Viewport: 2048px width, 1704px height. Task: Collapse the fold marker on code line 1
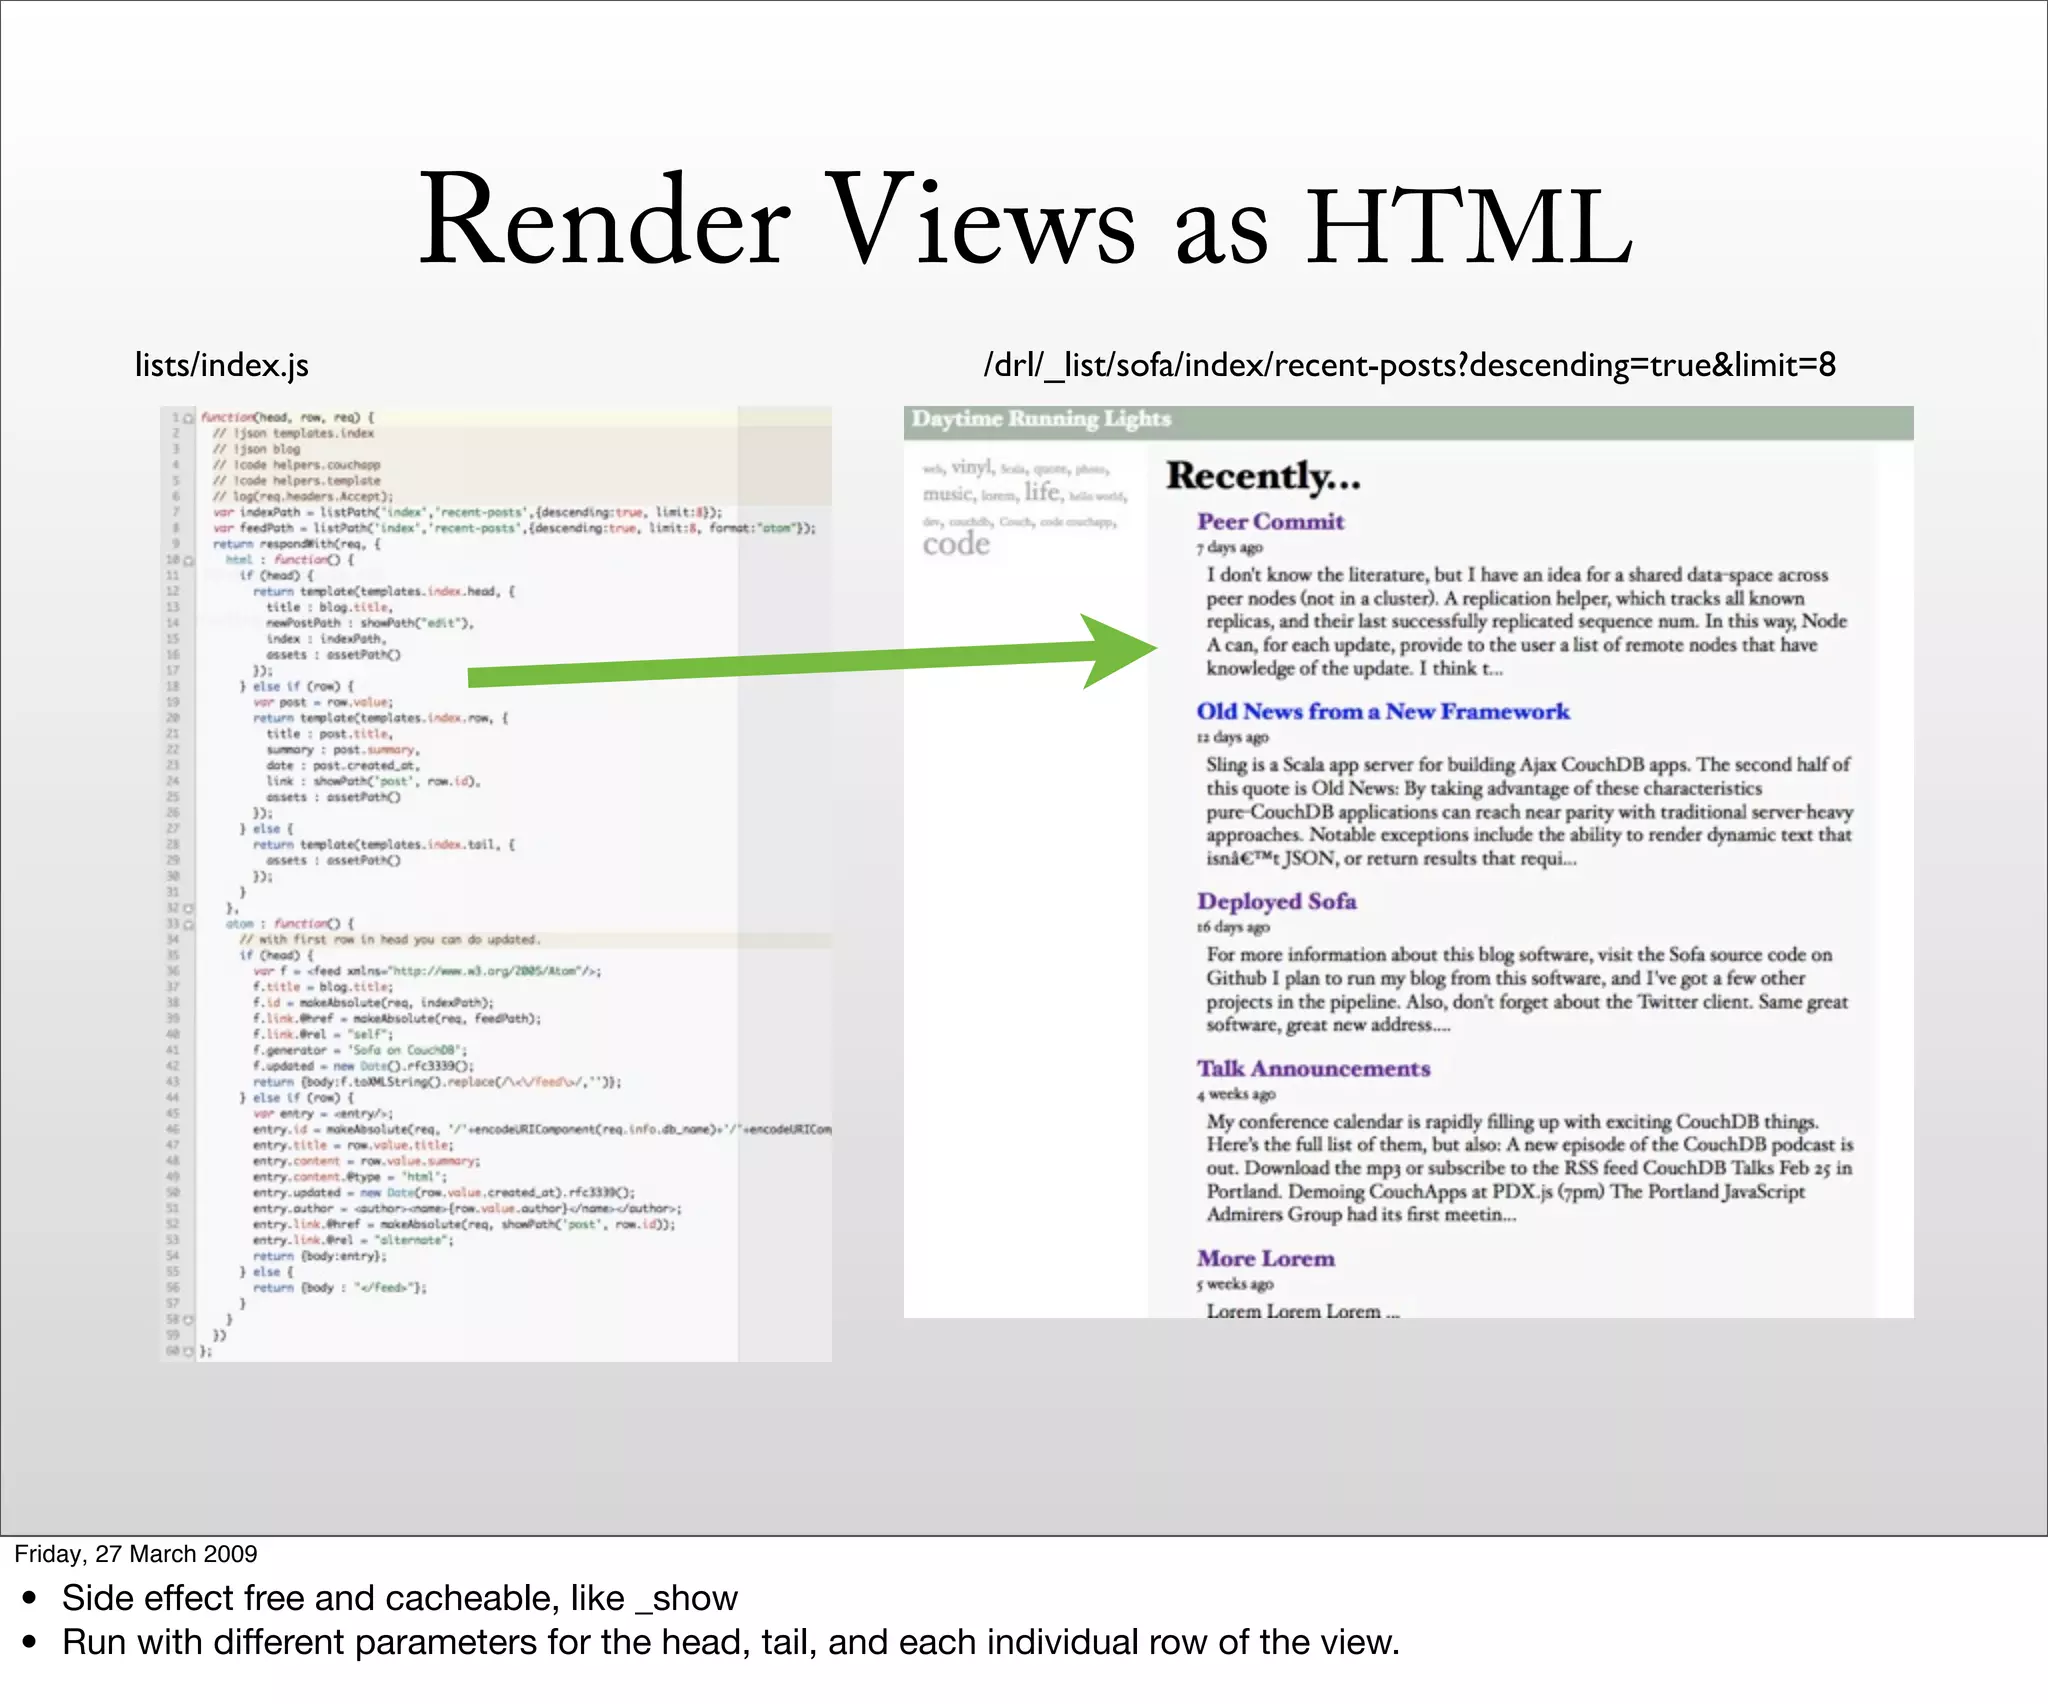(188, 418)
